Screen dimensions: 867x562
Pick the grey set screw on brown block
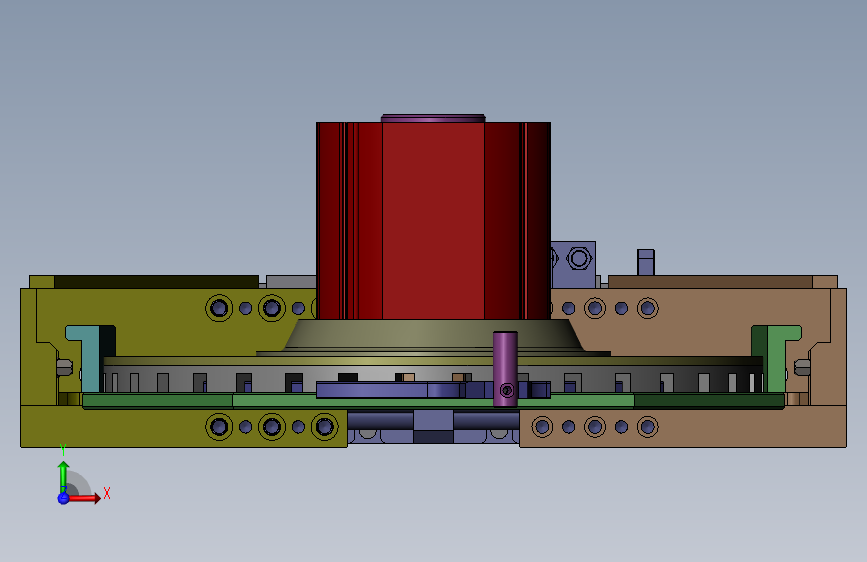[x=802, y=367]
